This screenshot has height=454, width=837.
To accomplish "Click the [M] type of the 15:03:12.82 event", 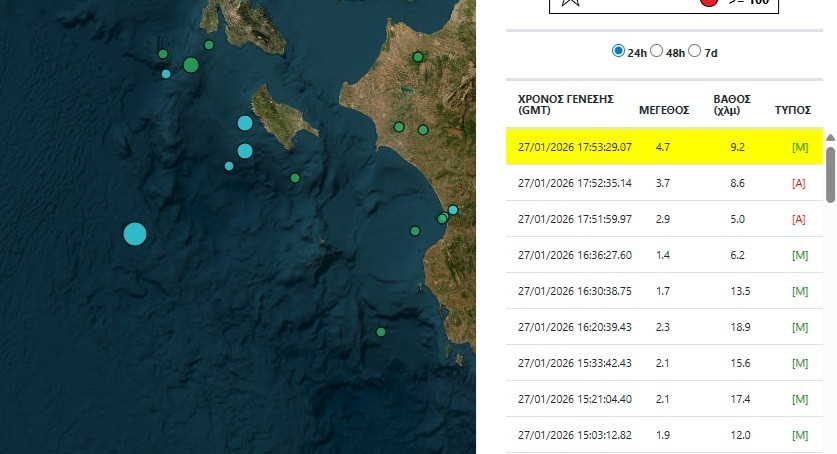I will coord(800,435).
